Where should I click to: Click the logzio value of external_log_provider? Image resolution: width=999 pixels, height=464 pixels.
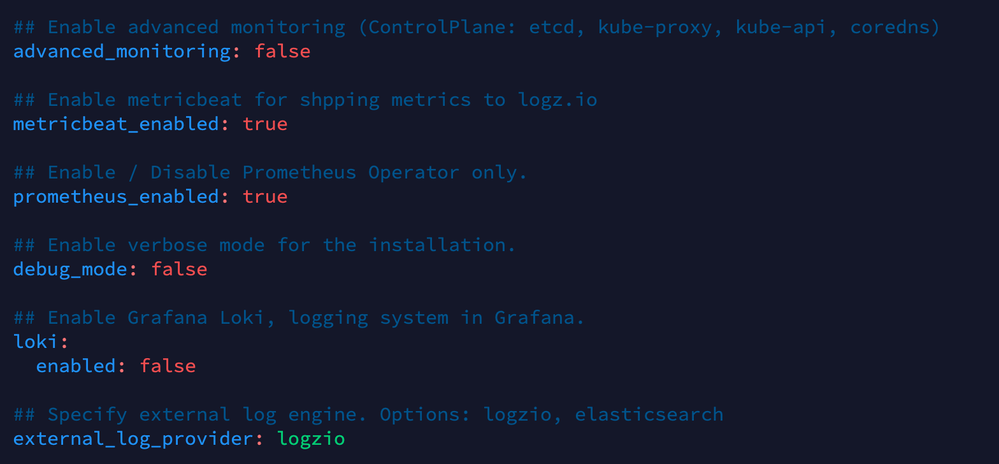tap(311, 439)
